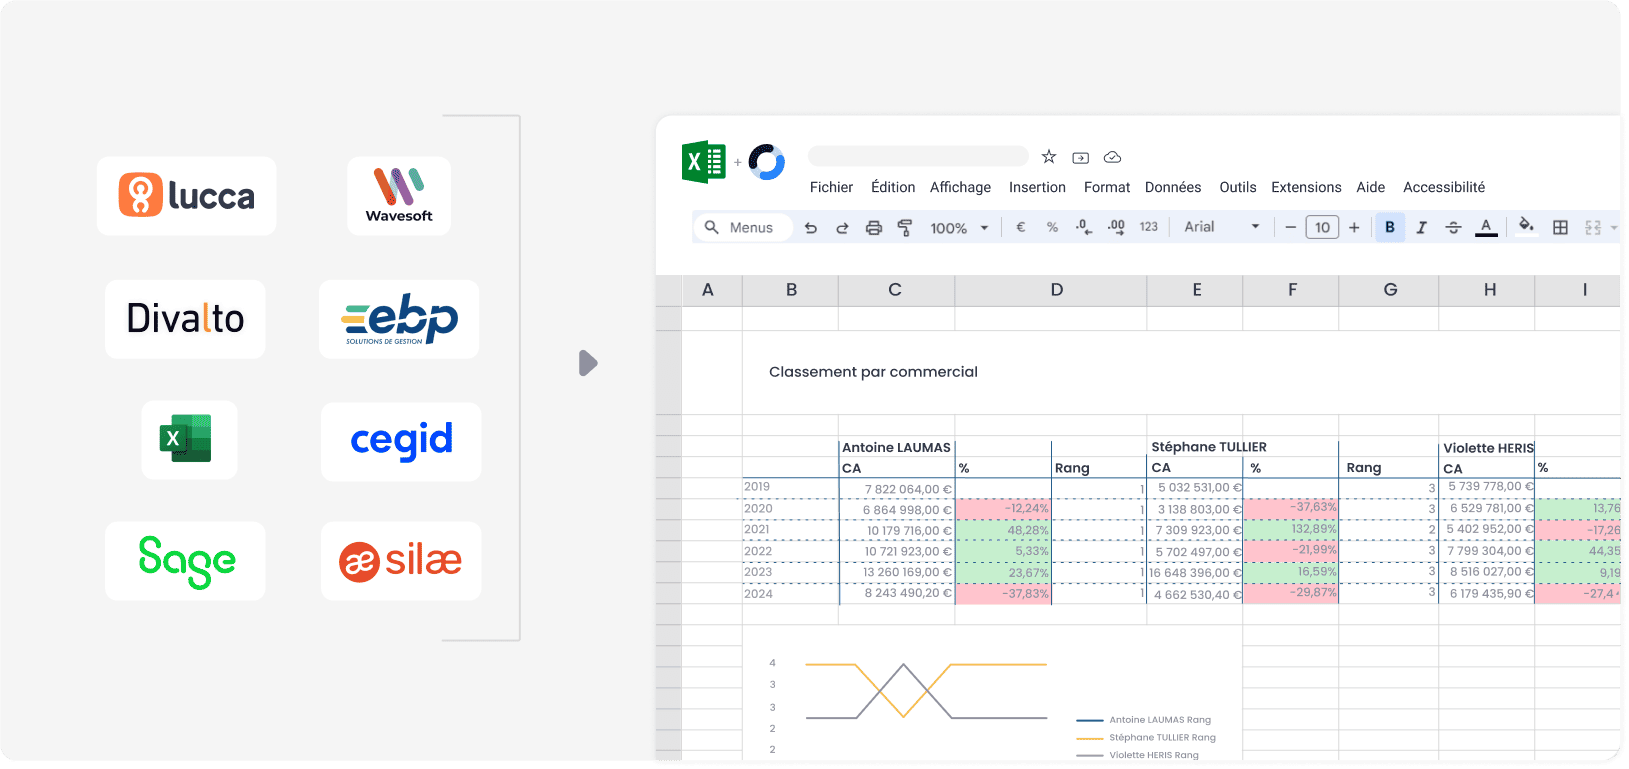Click the 'Antoine LAUMAS' header cell
Screen dimensions: 1629x769
tap(896, 447)
